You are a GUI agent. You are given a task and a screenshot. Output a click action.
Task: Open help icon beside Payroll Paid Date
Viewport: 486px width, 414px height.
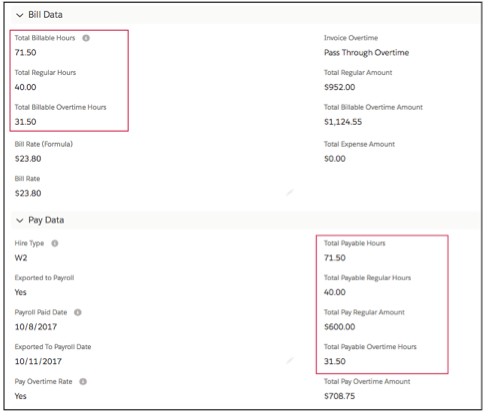[x=78, y=312]
